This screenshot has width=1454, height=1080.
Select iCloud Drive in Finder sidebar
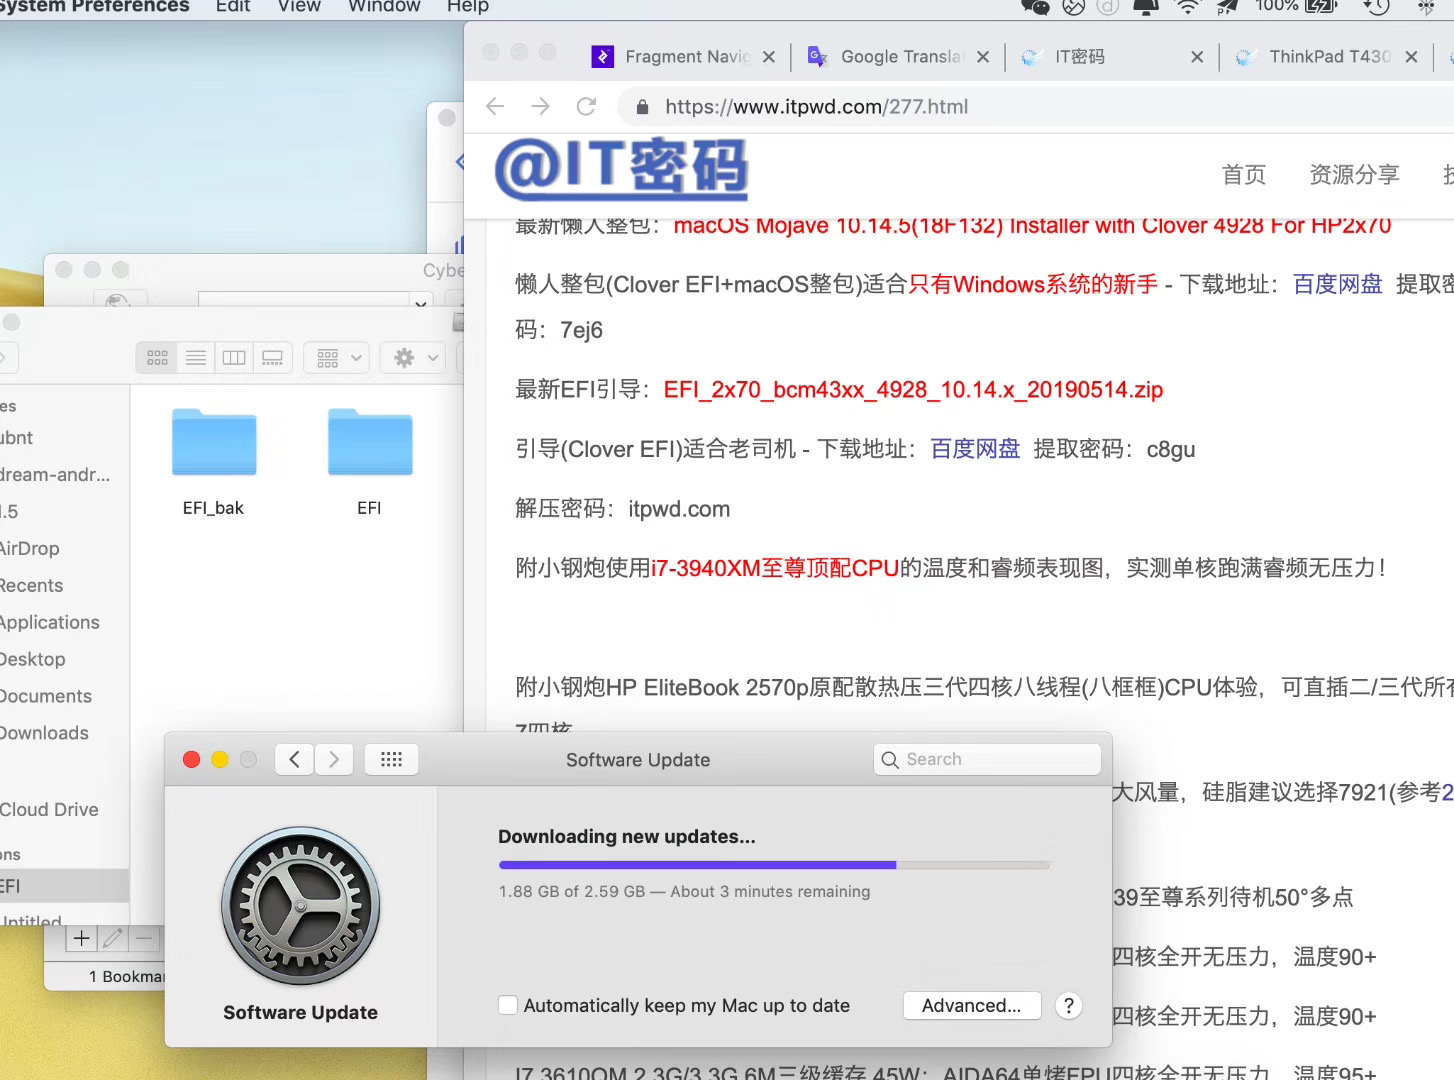(x=49, y=810)
